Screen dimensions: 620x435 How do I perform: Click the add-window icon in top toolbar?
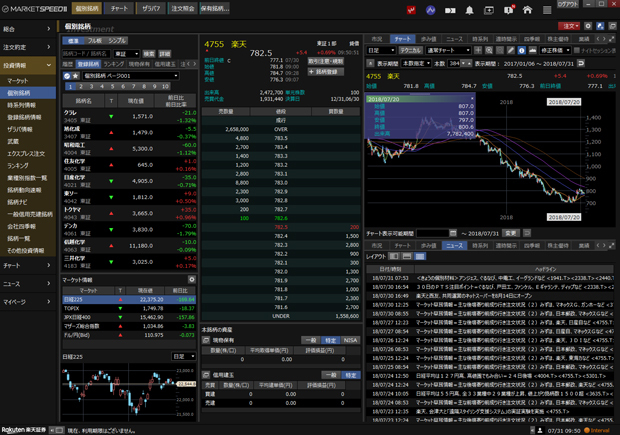point(489,10)
